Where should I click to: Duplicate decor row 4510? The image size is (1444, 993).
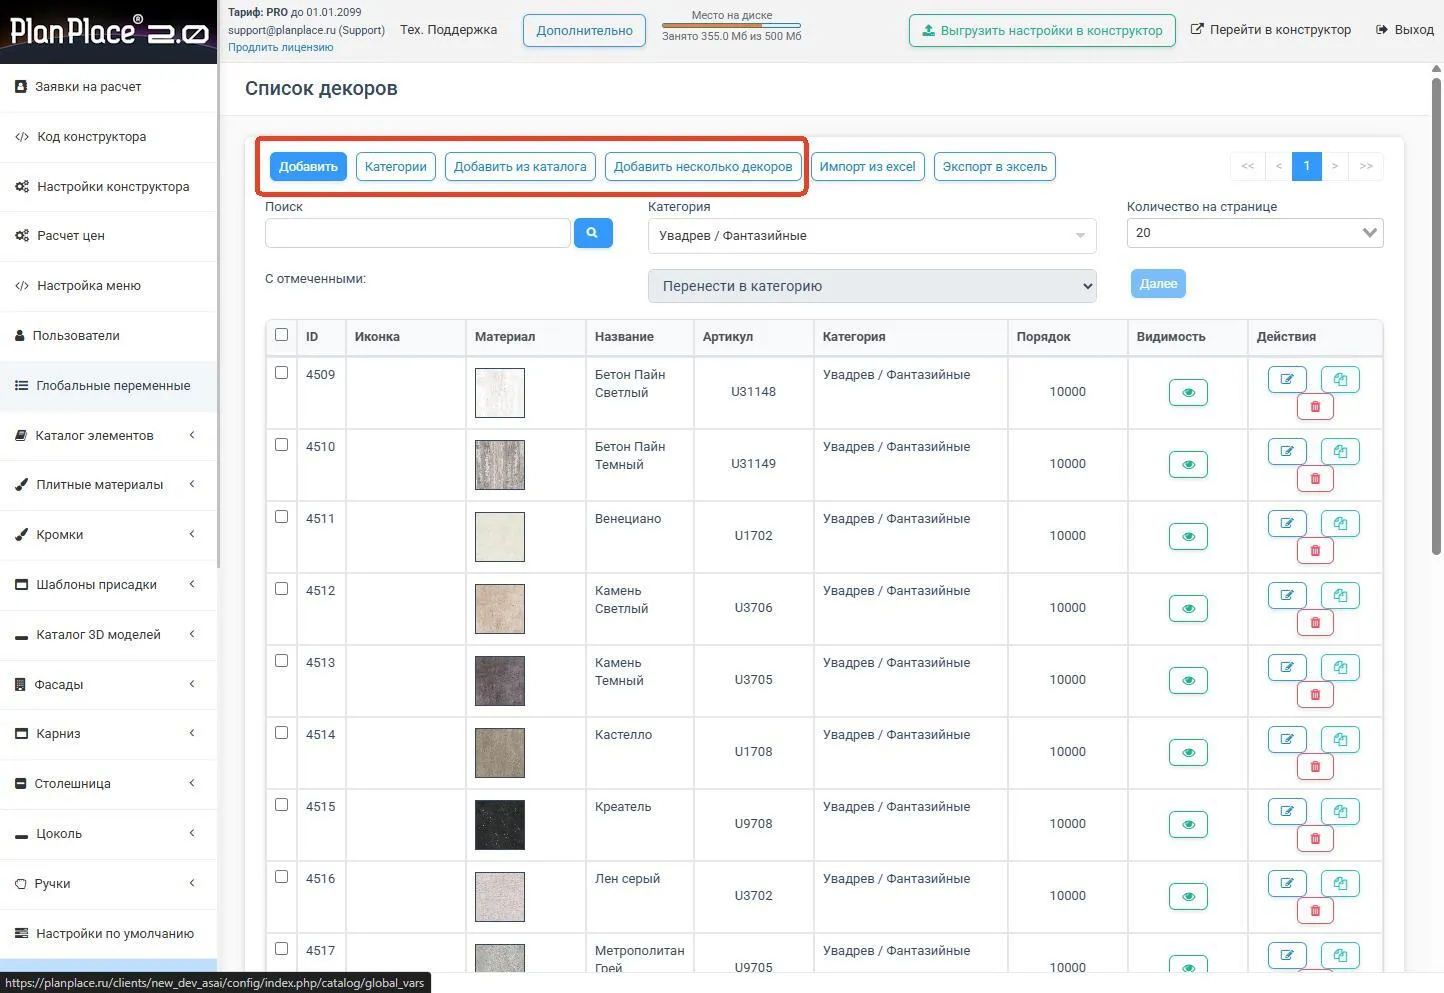[x=1340, y=451]
